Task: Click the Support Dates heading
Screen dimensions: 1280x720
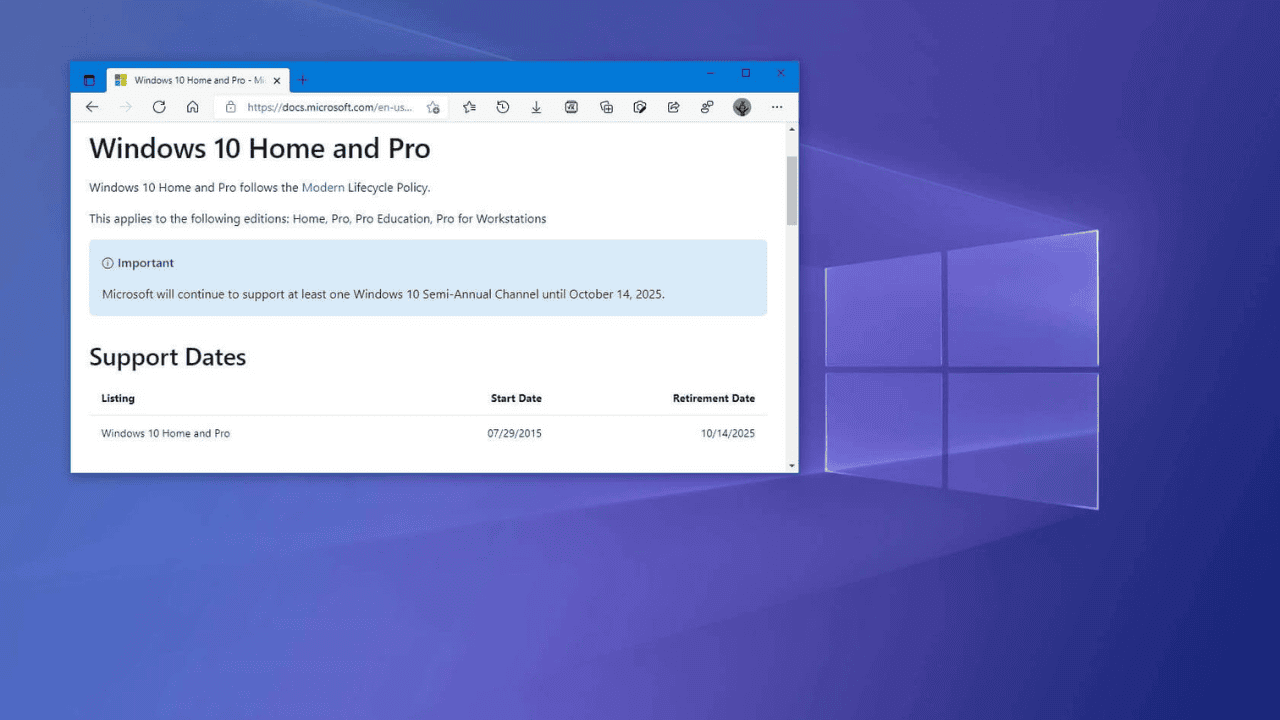Action: [x=168, y=357]
